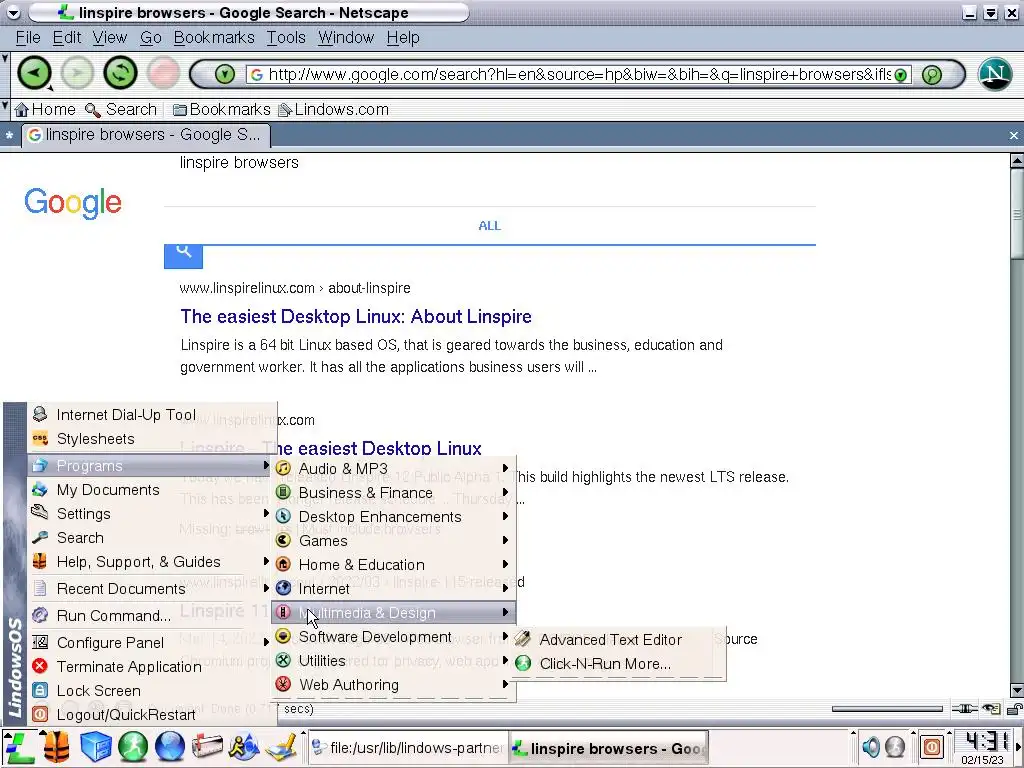Open the Go menu
This screenshot has width=1024, height=768.
(x=150, y=38)
